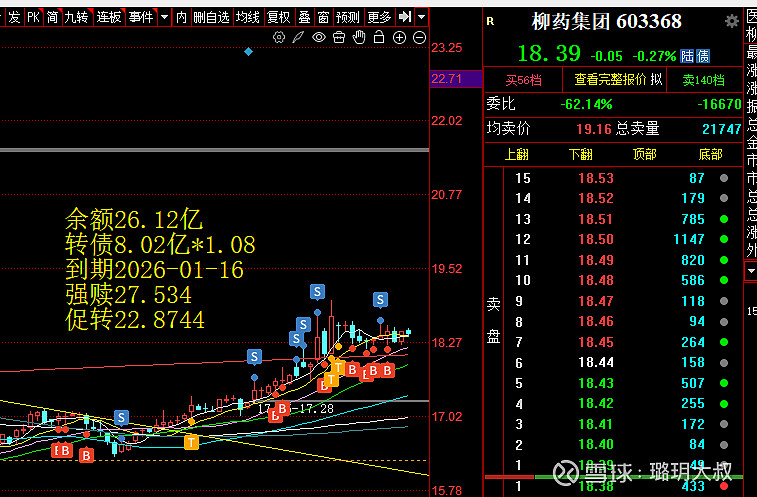The image size is (757, 497).
Task: Click the gray dot on the 18.44 row
Action: [724, 363]
